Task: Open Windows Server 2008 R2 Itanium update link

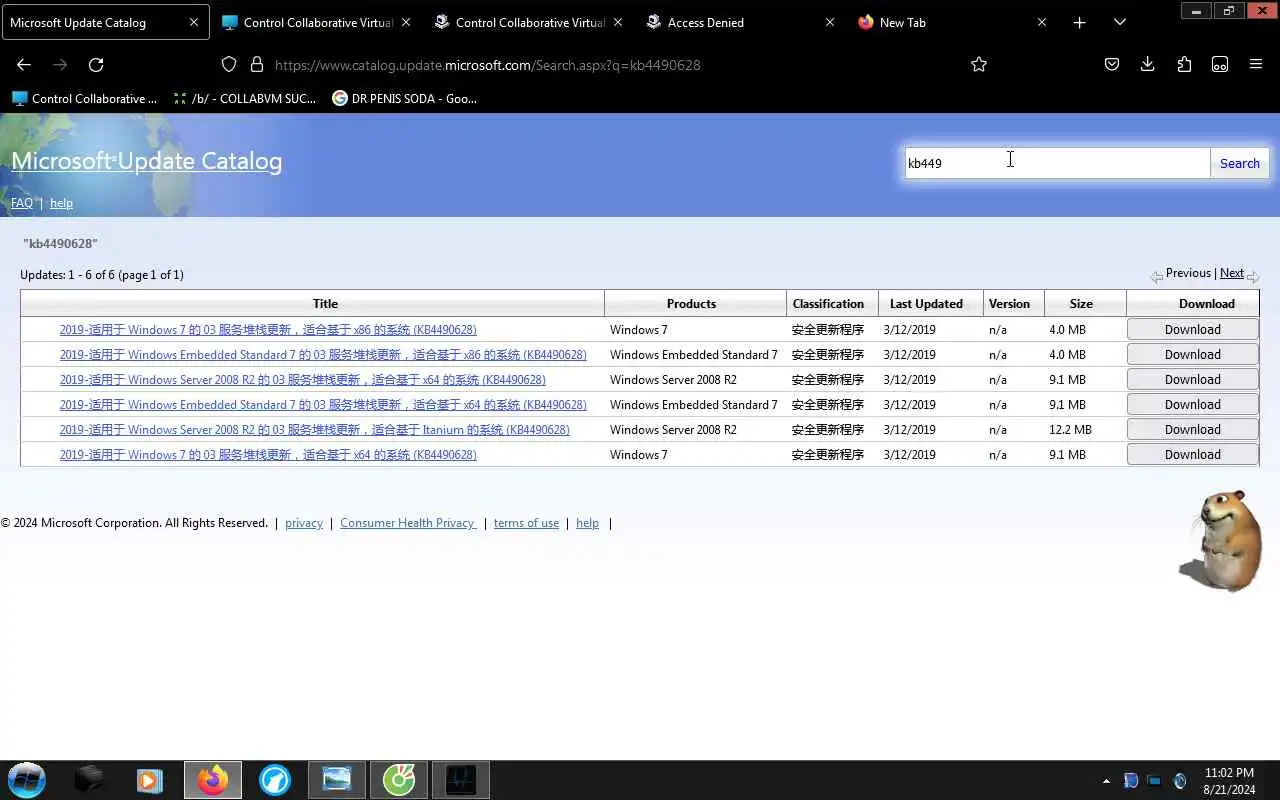Action: click(314, 430)
